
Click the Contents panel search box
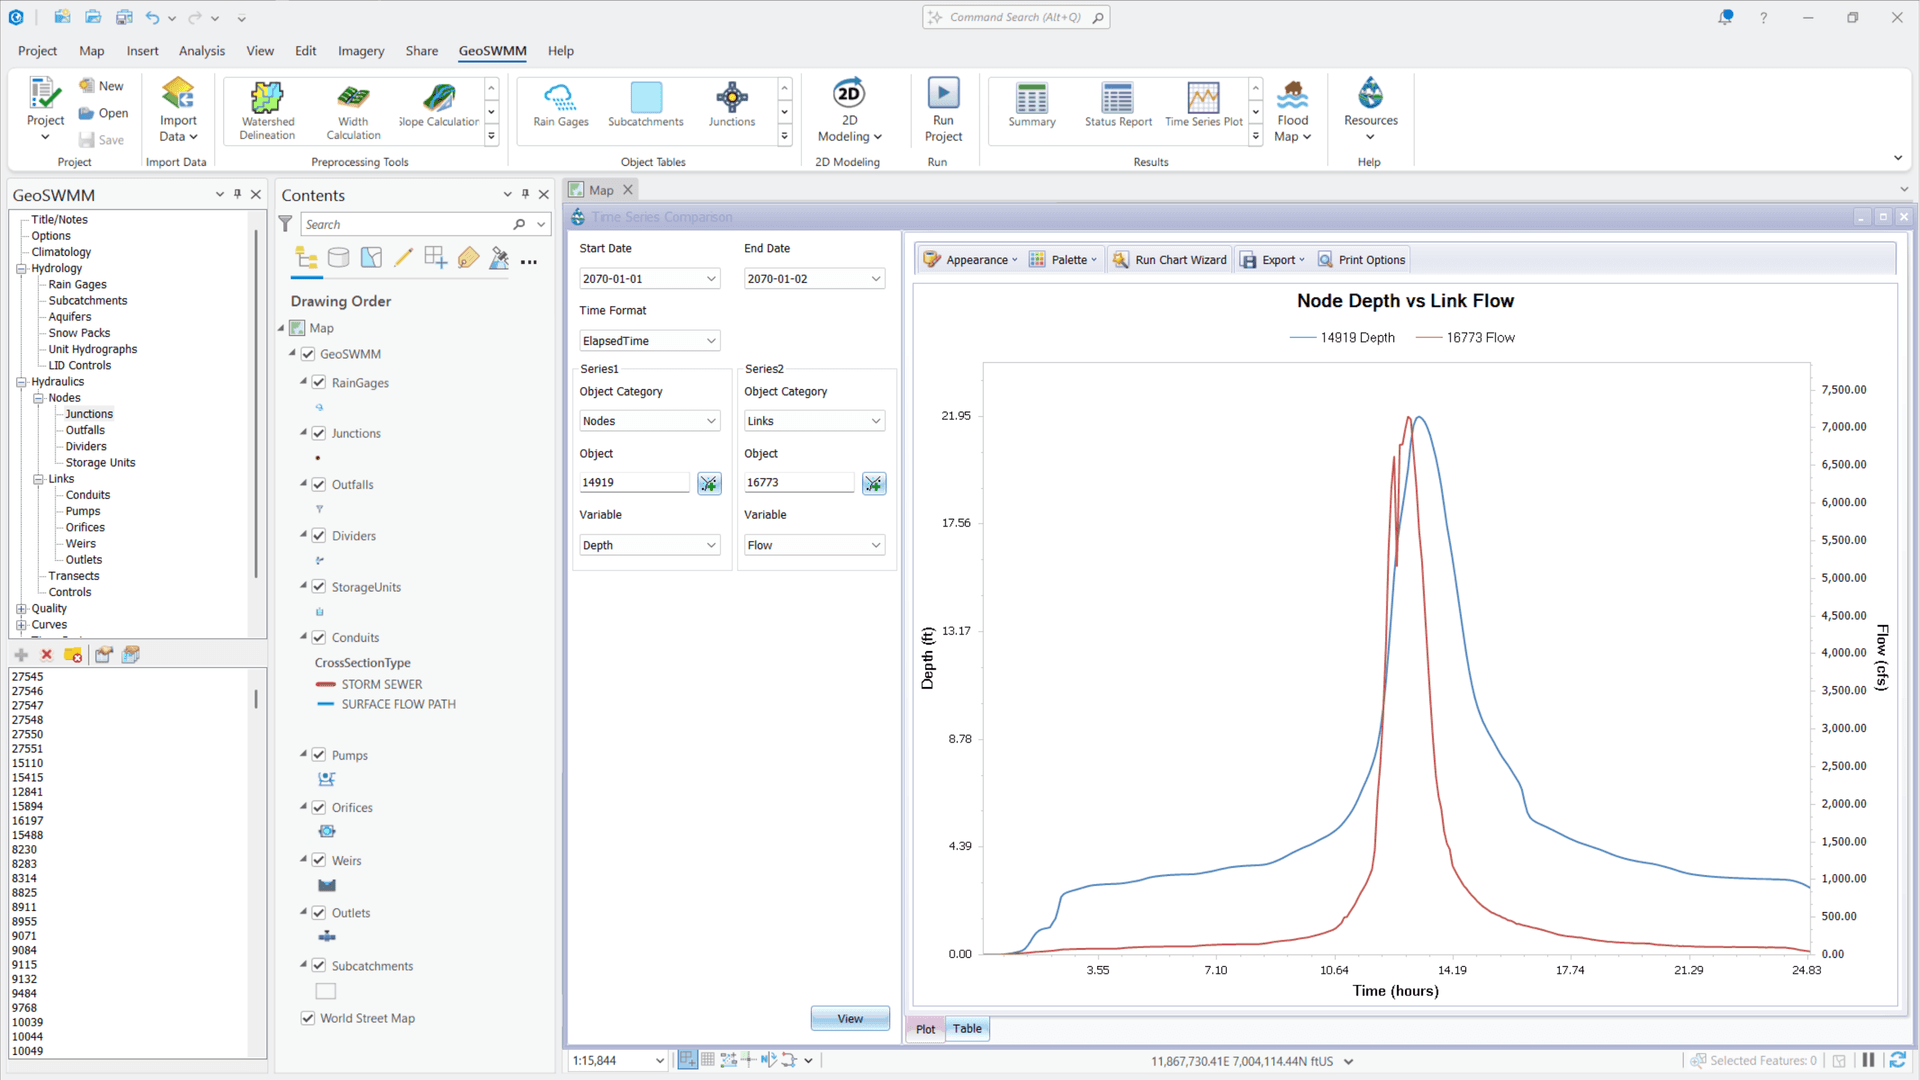pyautogui.click(x=410, y=224)
